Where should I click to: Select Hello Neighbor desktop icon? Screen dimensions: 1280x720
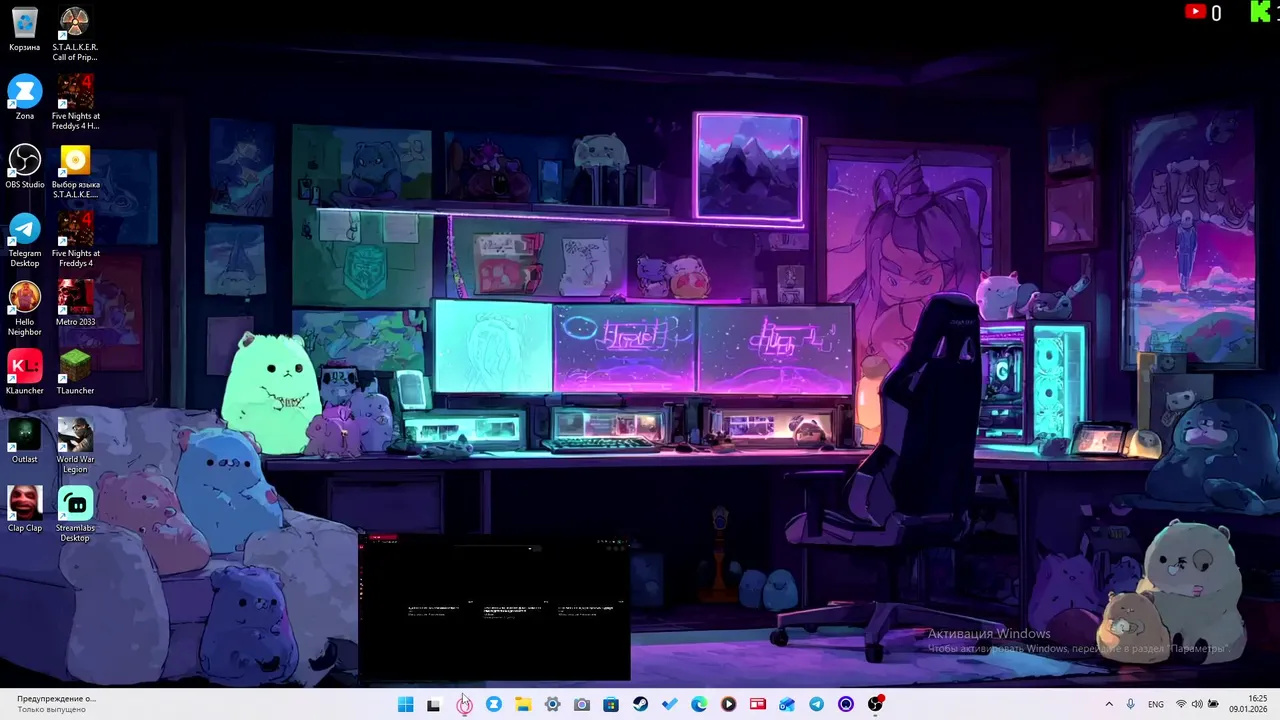24,309
